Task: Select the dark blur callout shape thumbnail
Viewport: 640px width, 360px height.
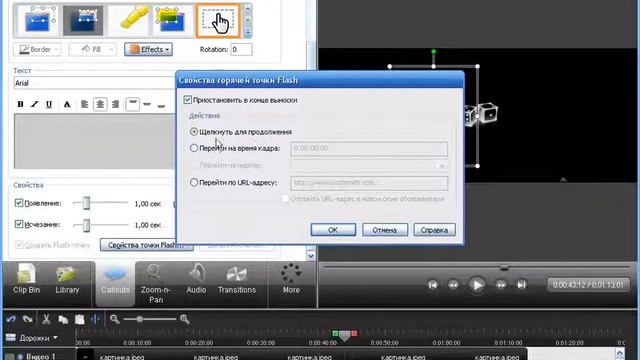Action: [83, 20]
